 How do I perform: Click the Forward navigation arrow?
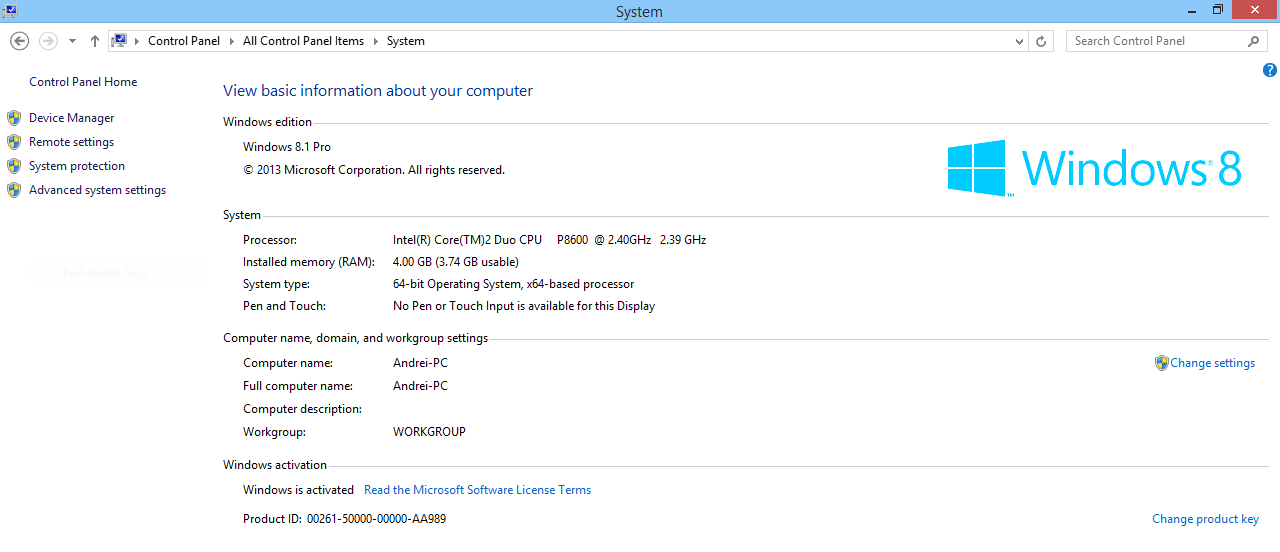[48, 41]
